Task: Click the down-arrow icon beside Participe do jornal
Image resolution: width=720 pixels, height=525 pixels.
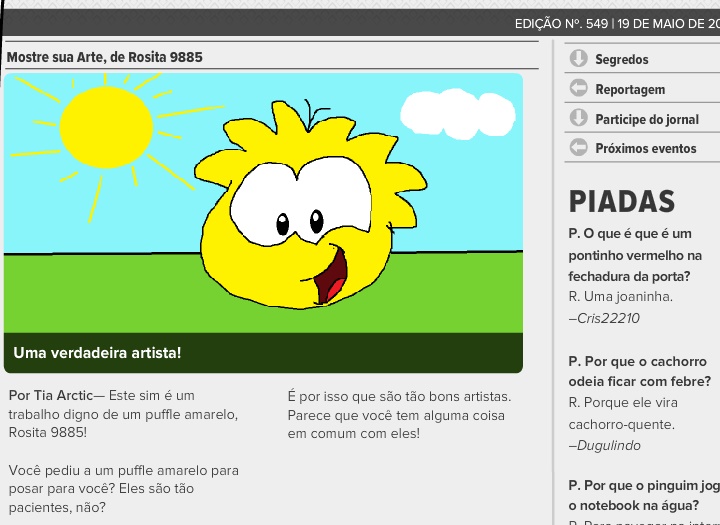Action: coord(579,118)
